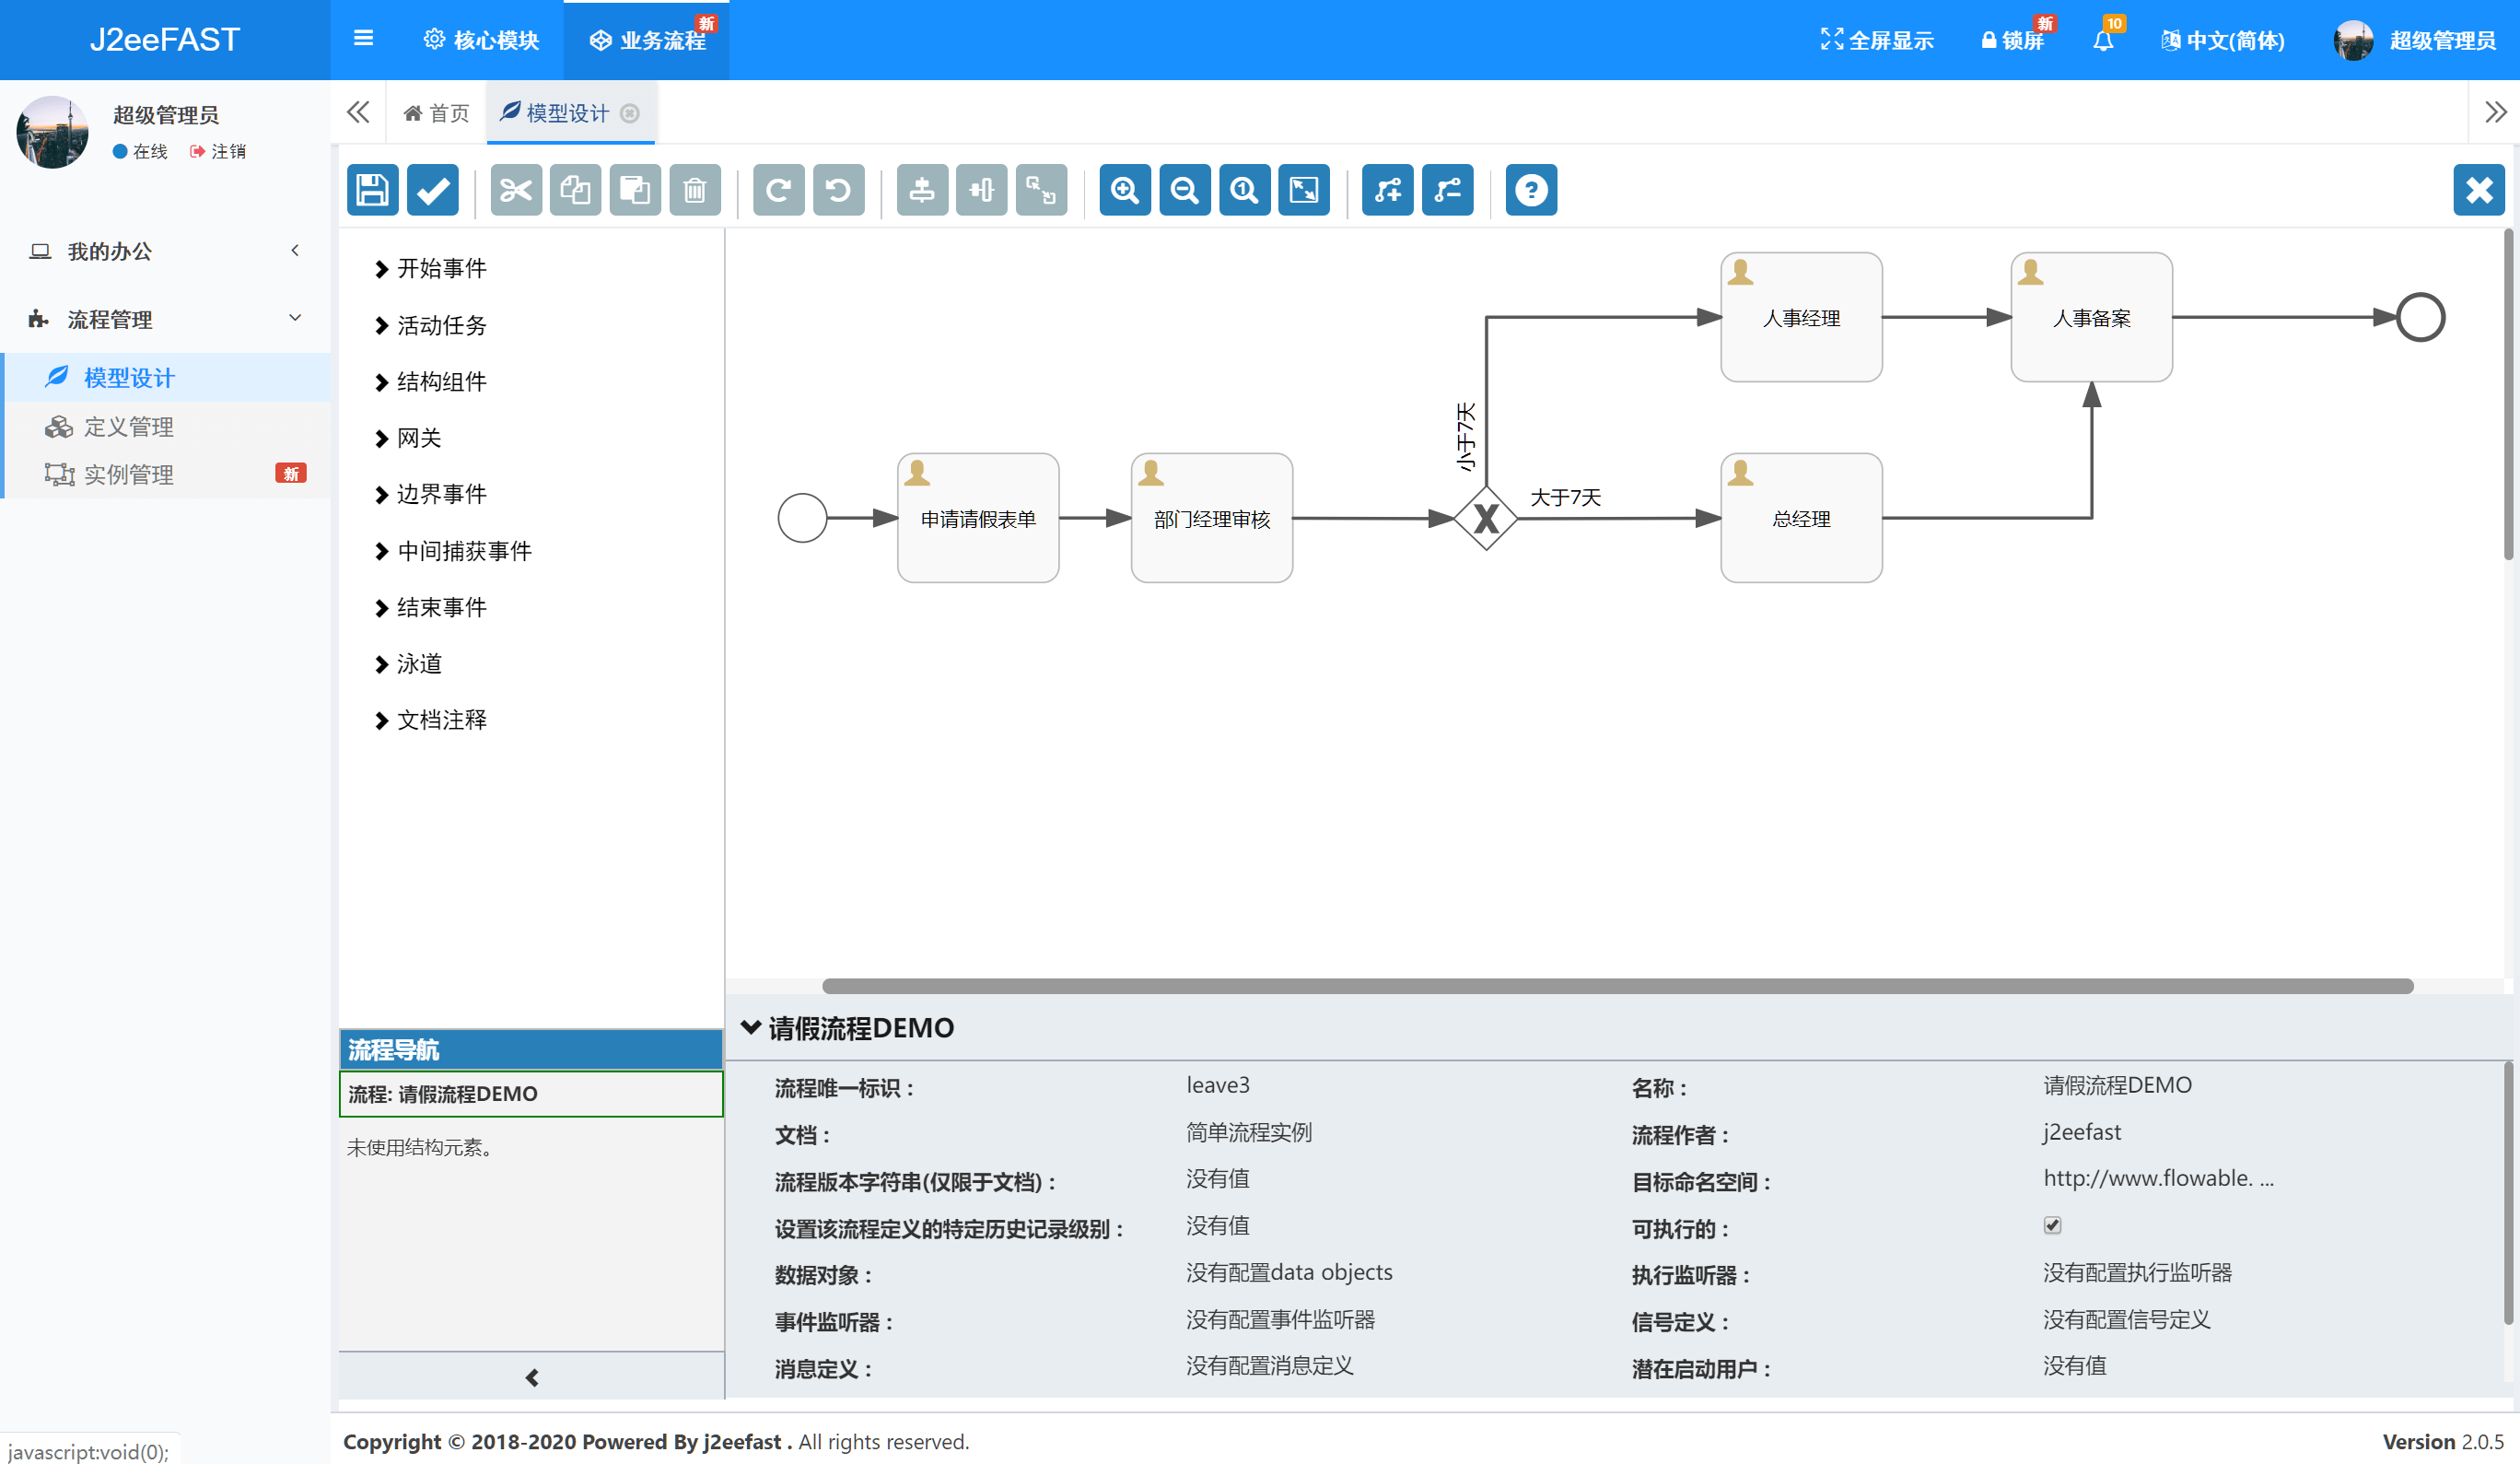Open the 核心模块 top menu

482,40
